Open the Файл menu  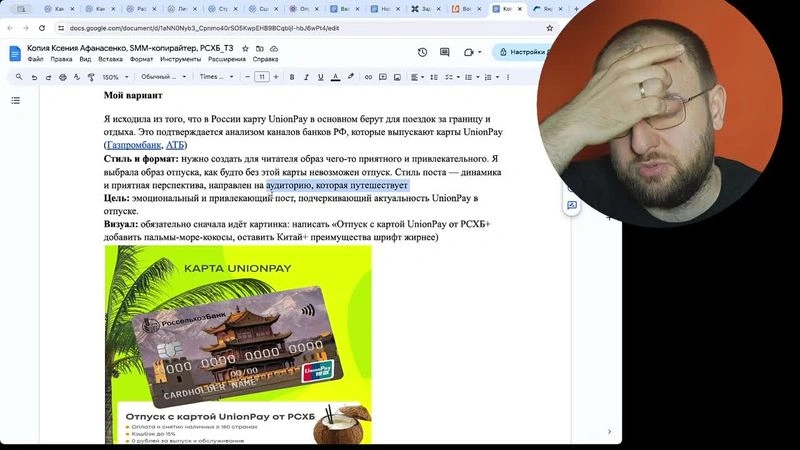pos(35,59)
